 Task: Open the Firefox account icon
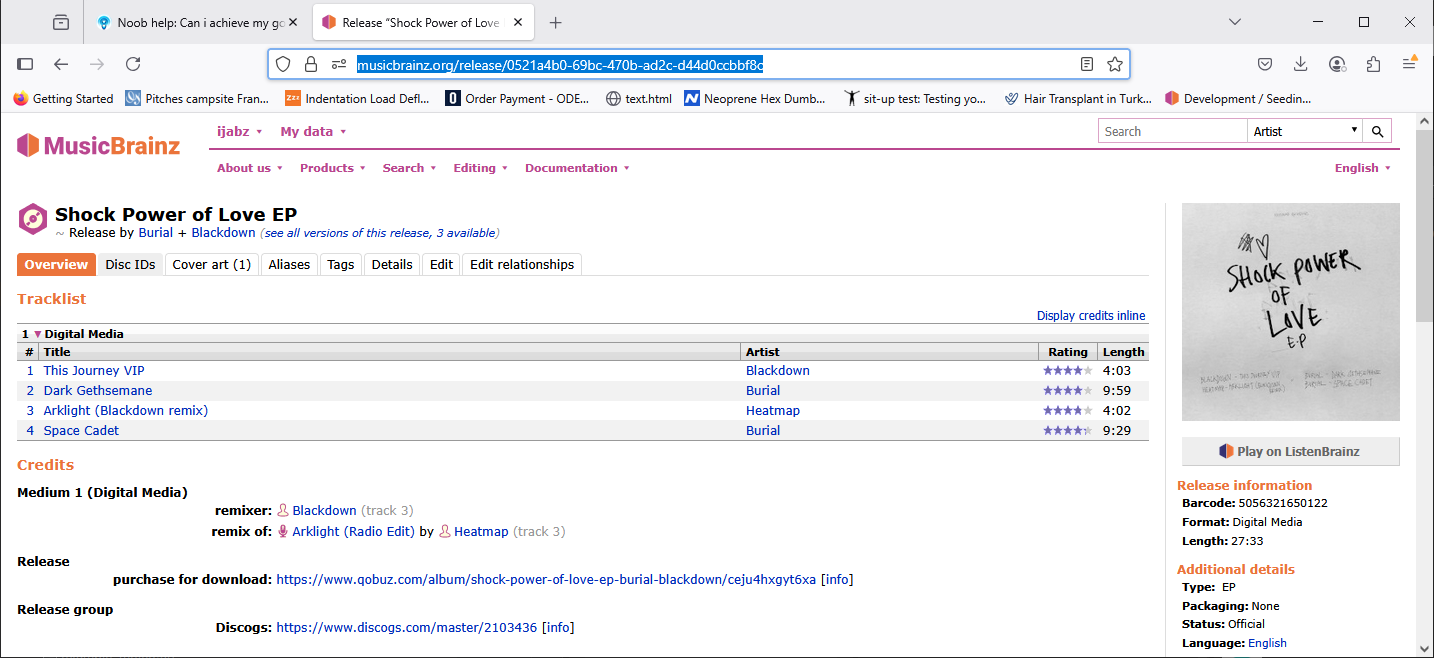tap(1337, 64)
